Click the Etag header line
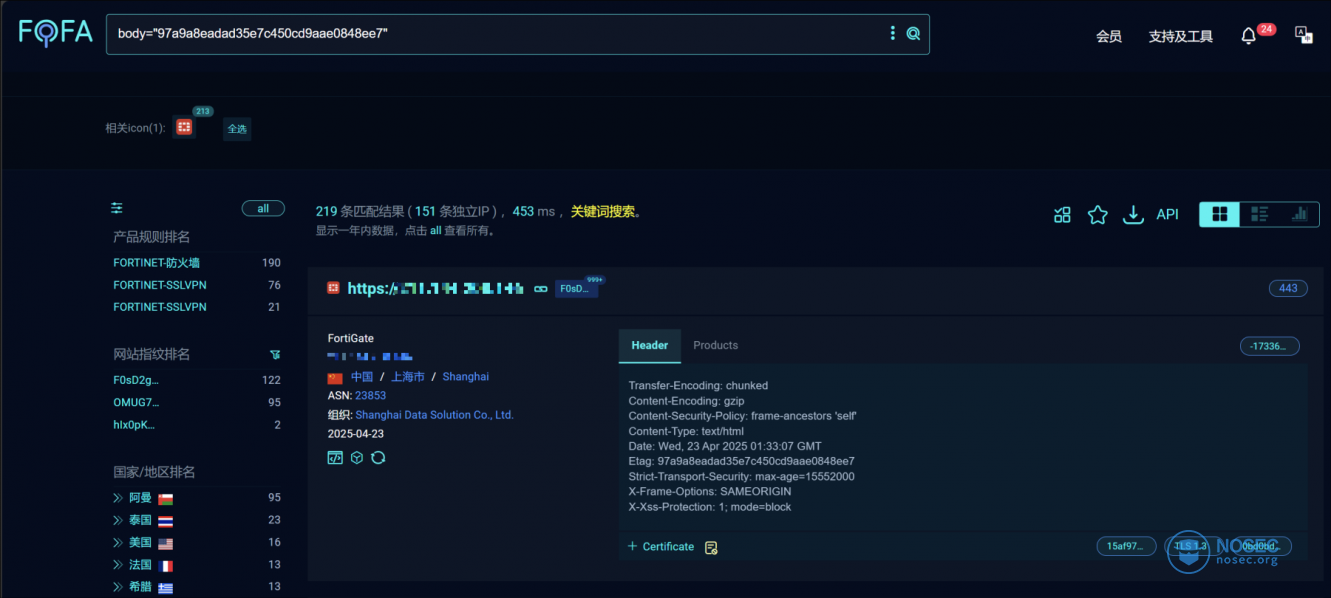 [x=742, y=462]
